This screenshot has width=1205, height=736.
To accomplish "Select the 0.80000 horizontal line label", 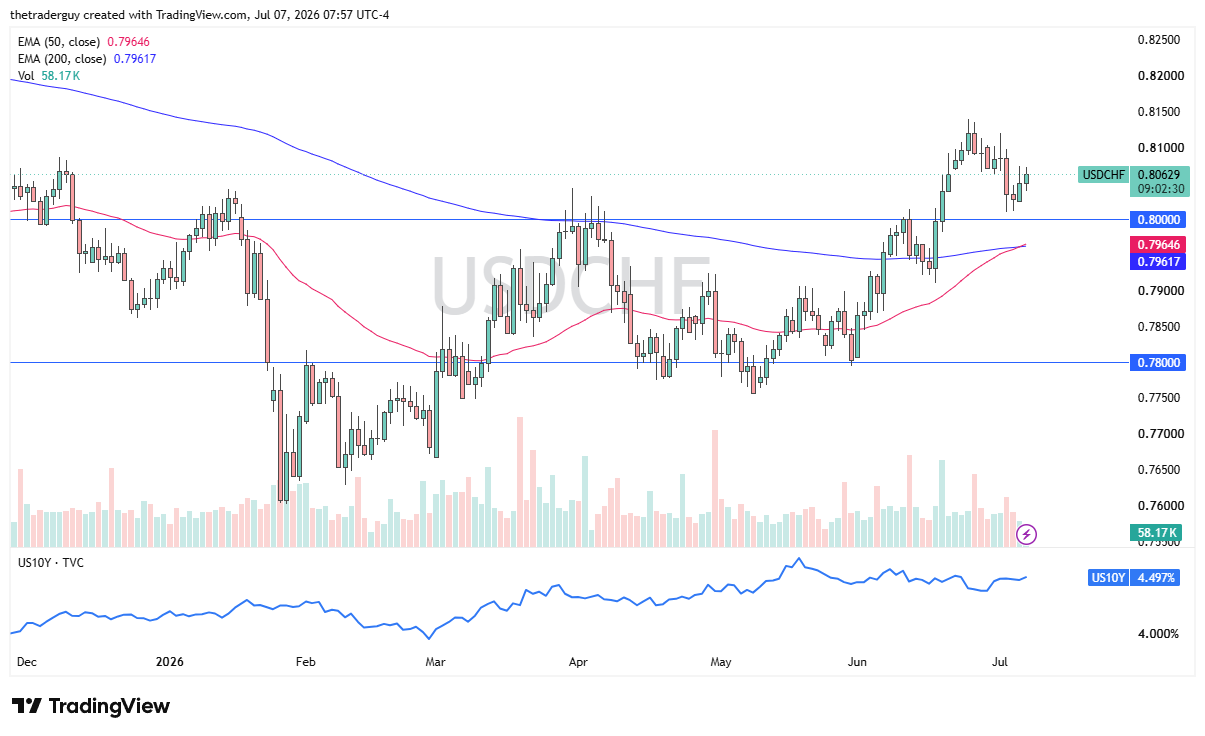I will click(x=1158, y=219).
